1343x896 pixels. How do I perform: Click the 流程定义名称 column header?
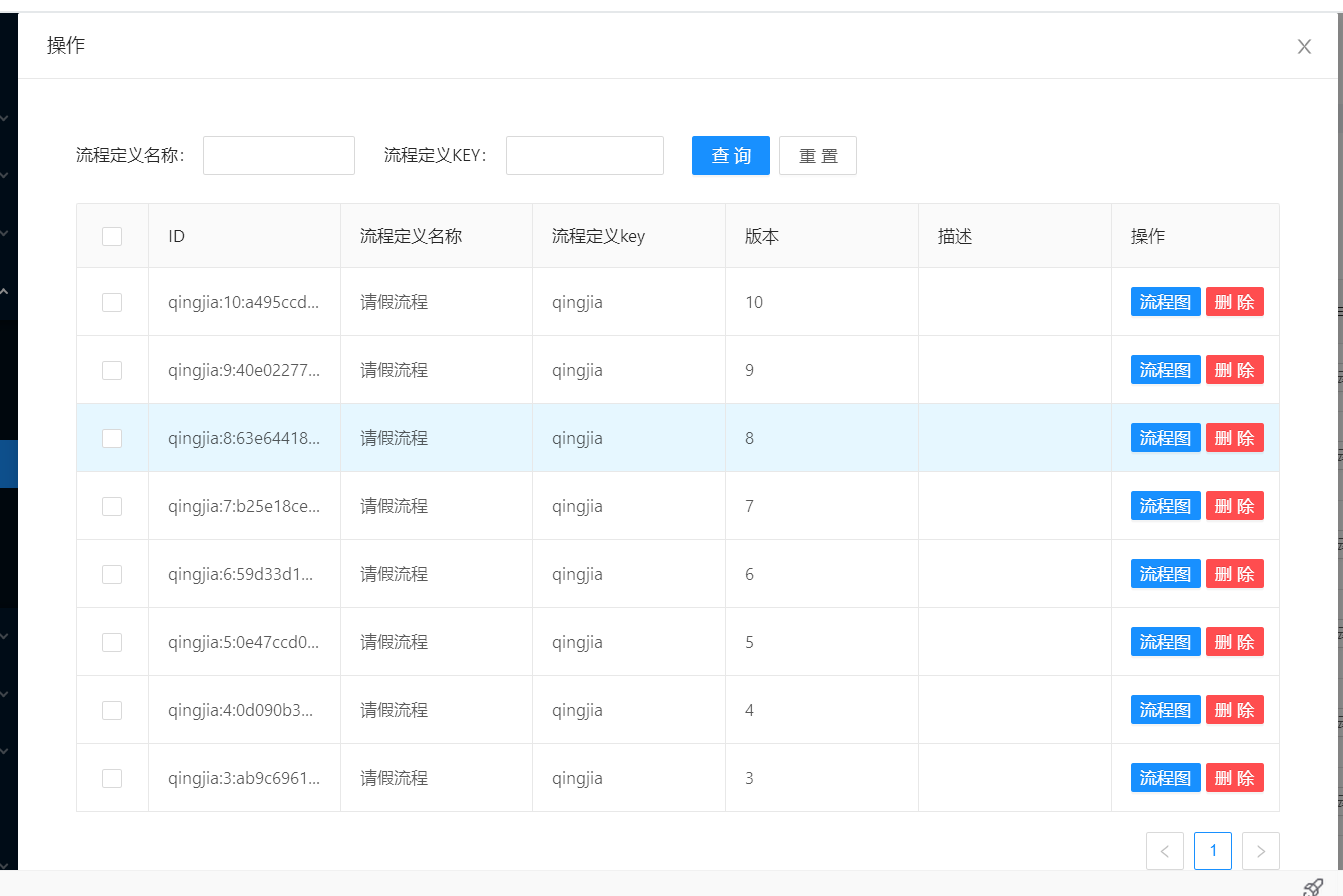[436, 236]
